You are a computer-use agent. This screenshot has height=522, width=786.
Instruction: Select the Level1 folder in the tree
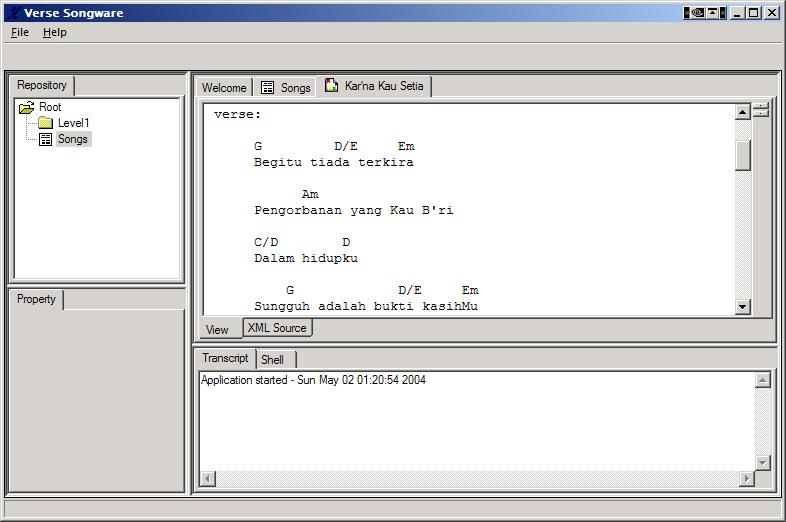tap(74, 123)
